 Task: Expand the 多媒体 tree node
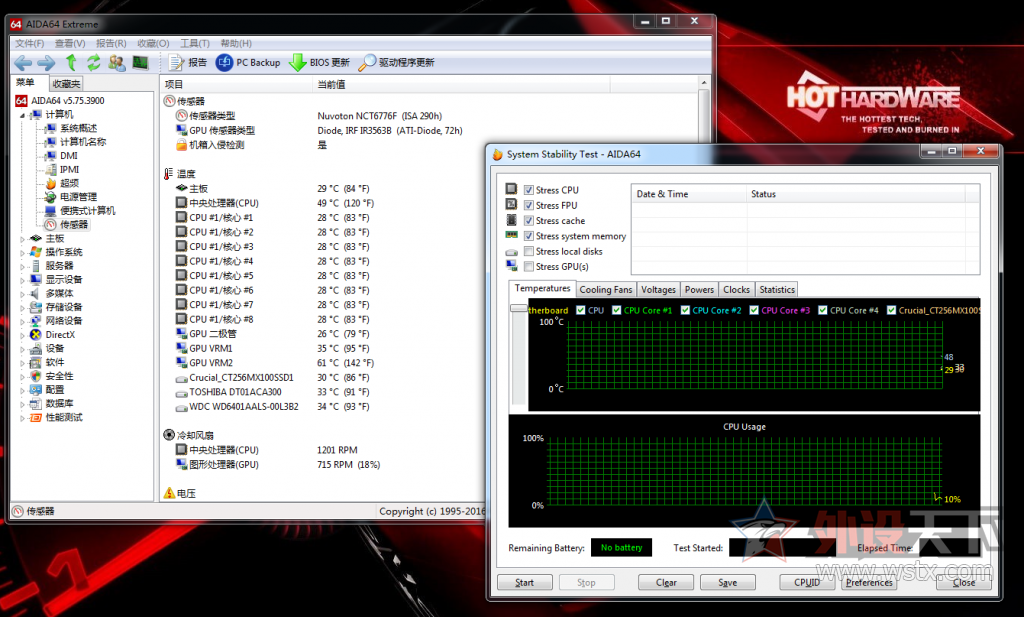[x=22, y=294]
